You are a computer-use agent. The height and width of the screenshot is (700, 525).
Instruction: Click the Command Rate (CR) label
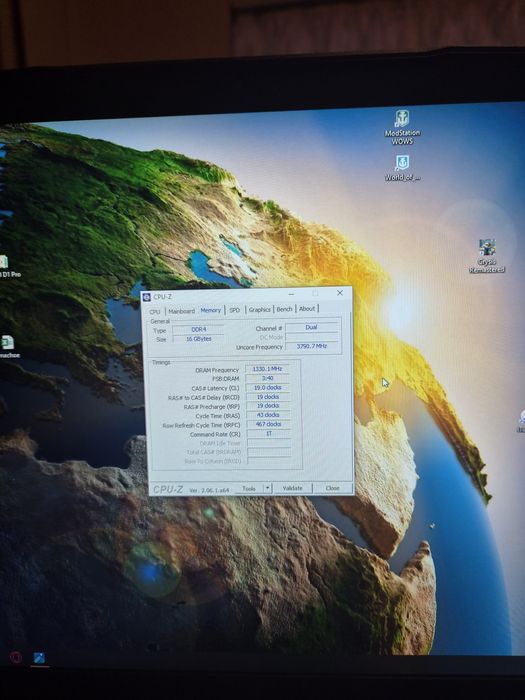pyautogui.click(x=215, y=434)
